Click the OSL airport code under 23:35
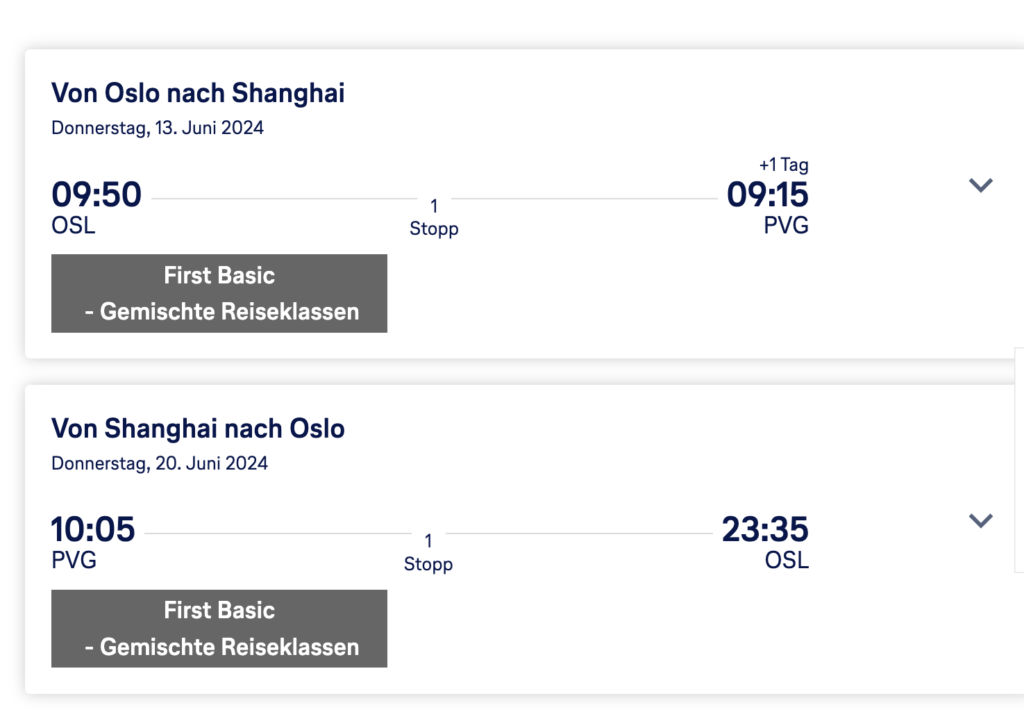The height and width of the screenshot is (712, 1024). click(787, 560)
